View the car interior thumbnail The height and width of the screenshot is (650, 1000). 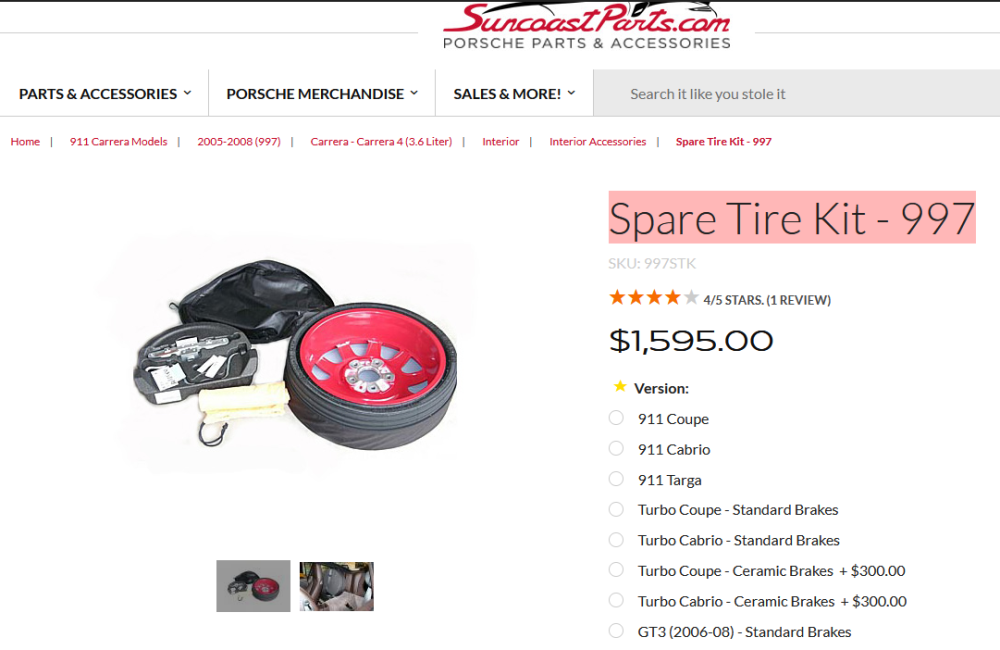[x=337, y=586]
